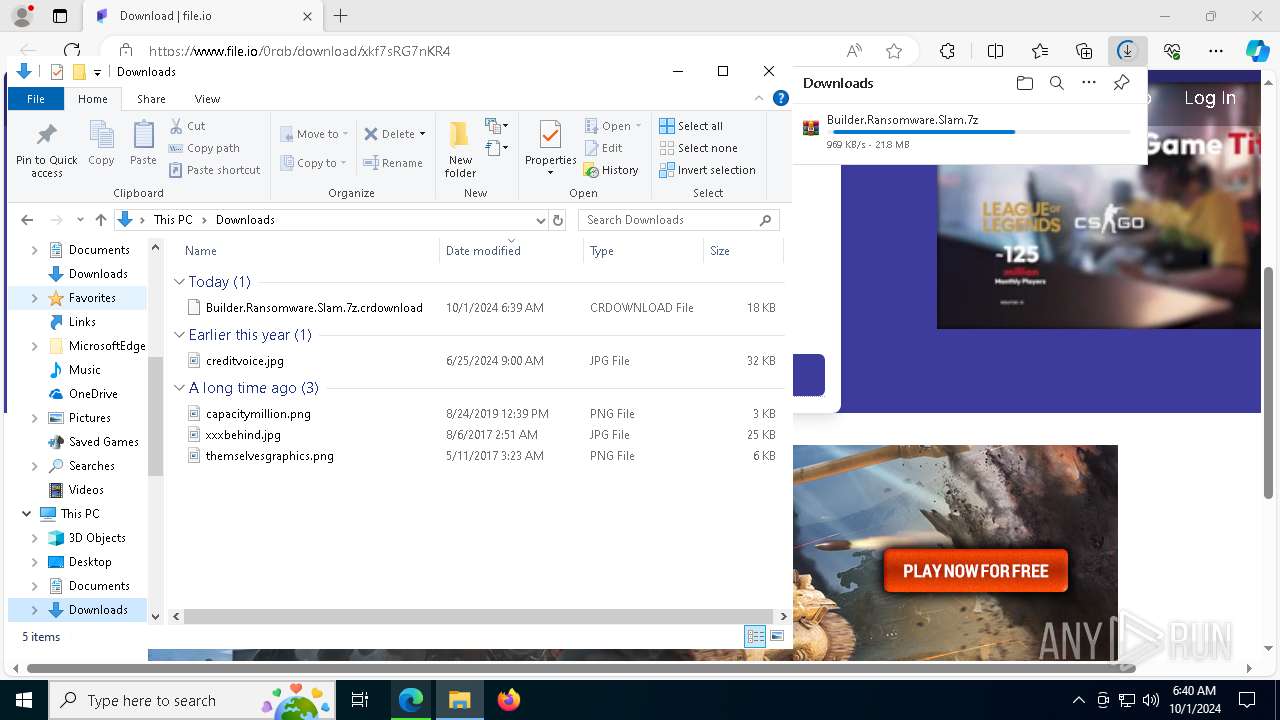Collapse A long time ago group

coord(179,388)
